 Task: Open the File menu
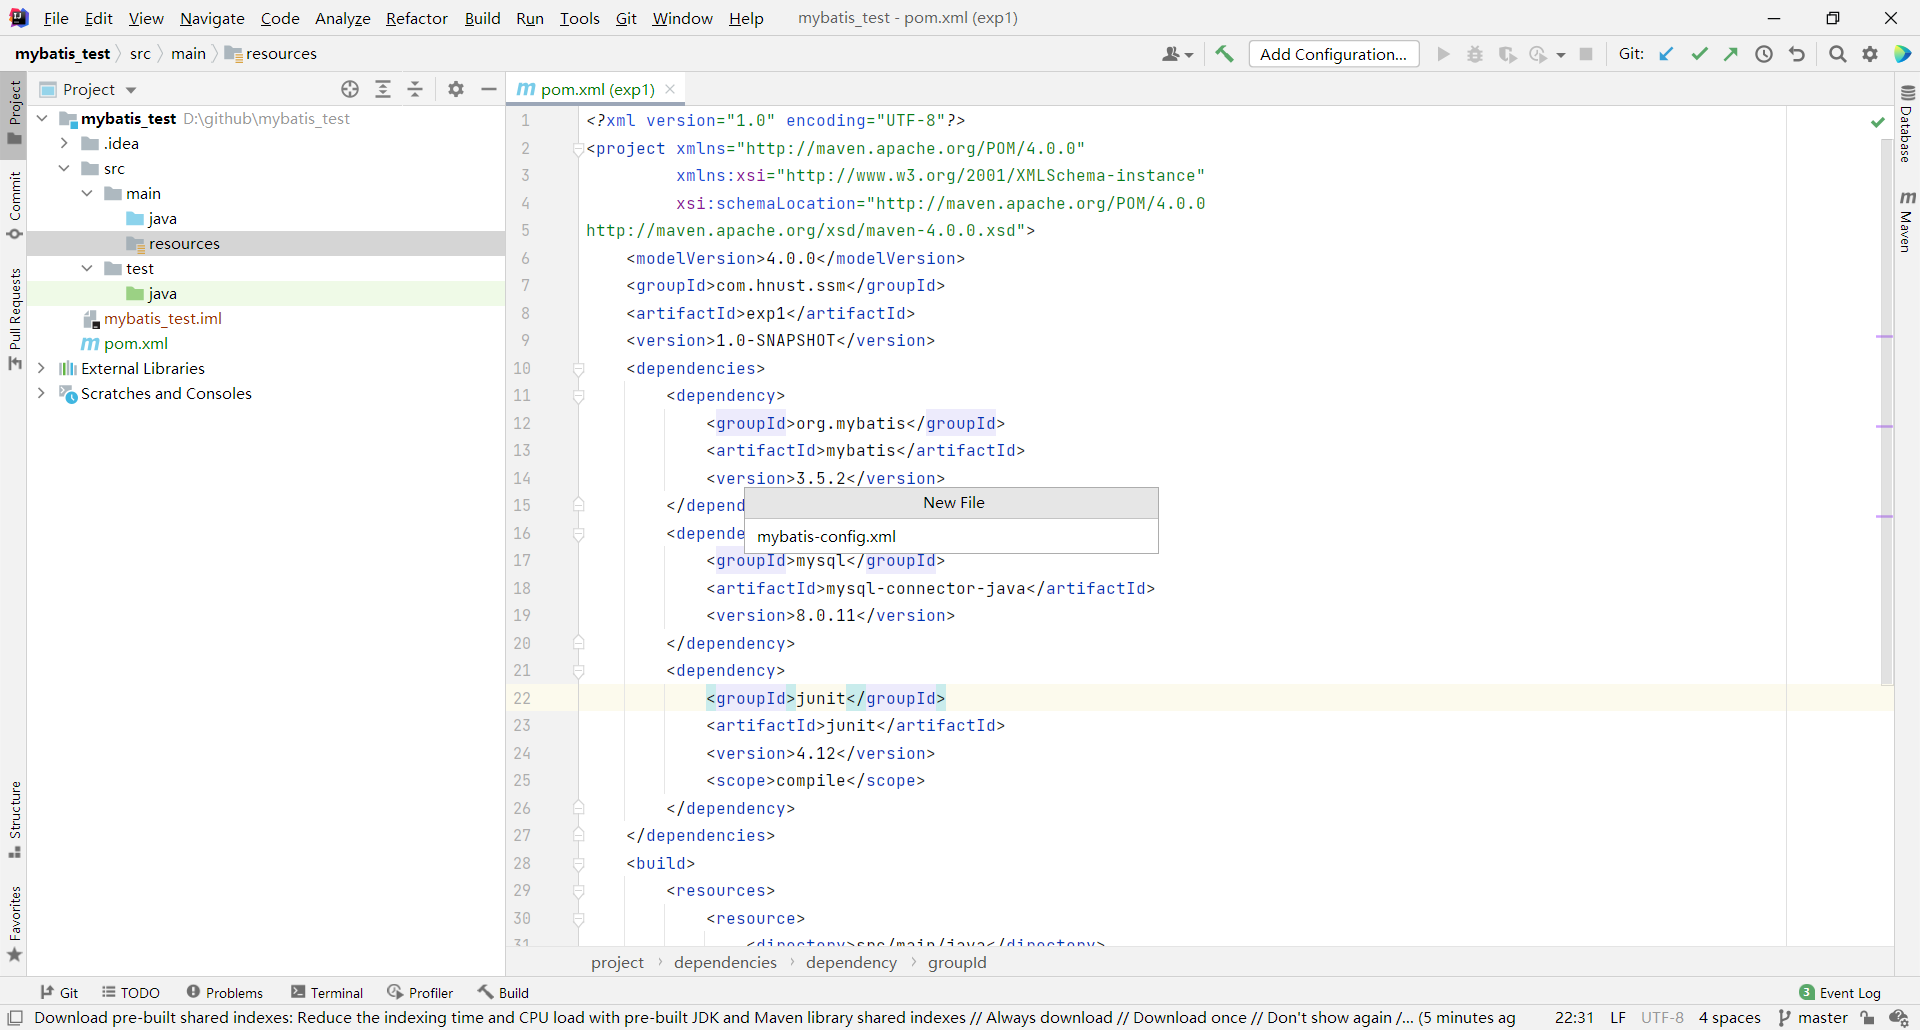pos(56,18)
